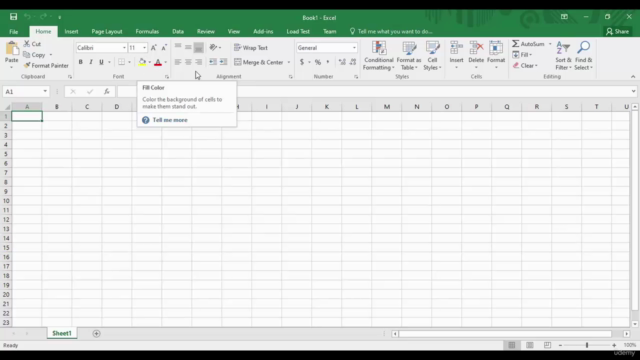Toggle Align Left for text

[178, 62]
